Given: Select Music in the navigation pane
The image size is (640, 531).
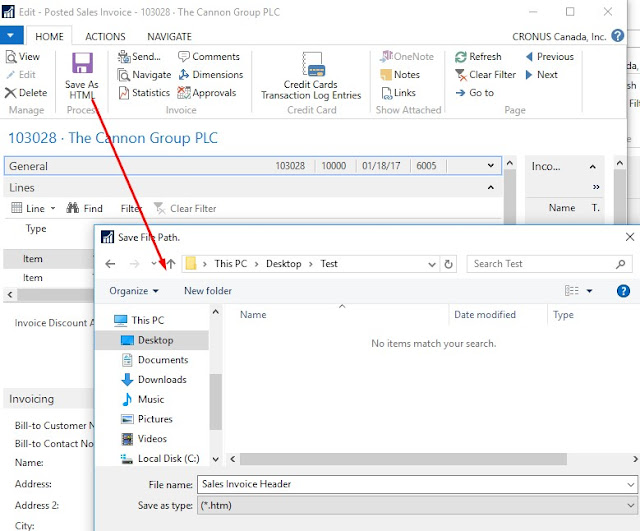Looking at the screenshot, I should 143,399.
